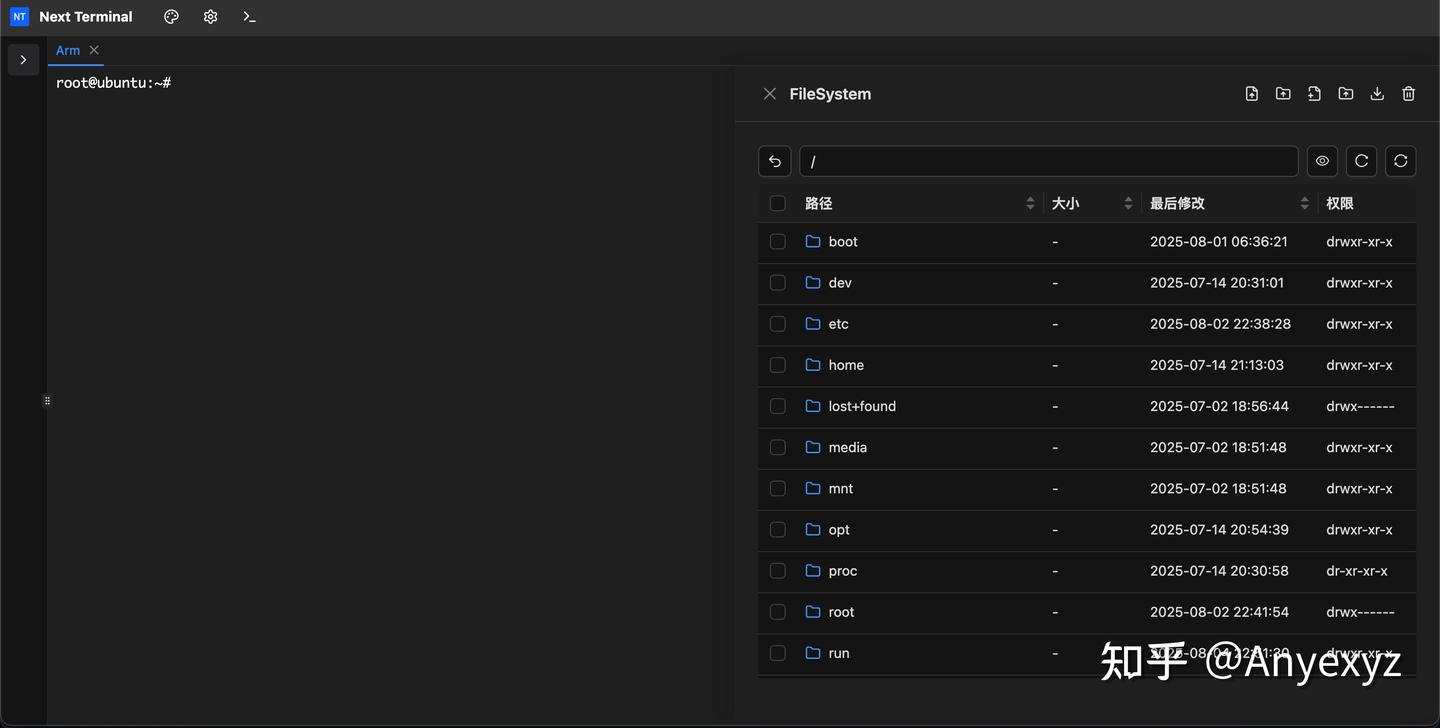This screenshot has height=728, width=1440.
Task: Check the home row checkbox
Action: pyautogui.click(x=778, y=365)
